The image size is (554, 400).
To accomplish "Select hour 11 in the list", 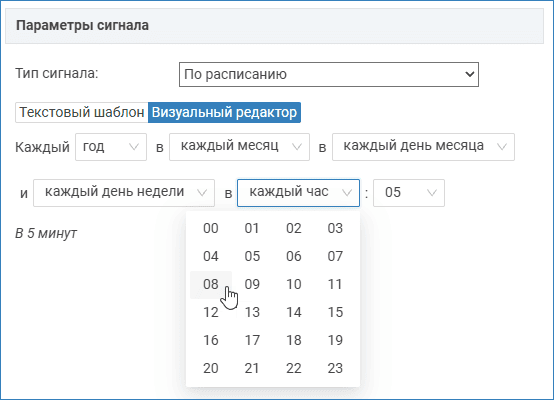I will 335,285.
